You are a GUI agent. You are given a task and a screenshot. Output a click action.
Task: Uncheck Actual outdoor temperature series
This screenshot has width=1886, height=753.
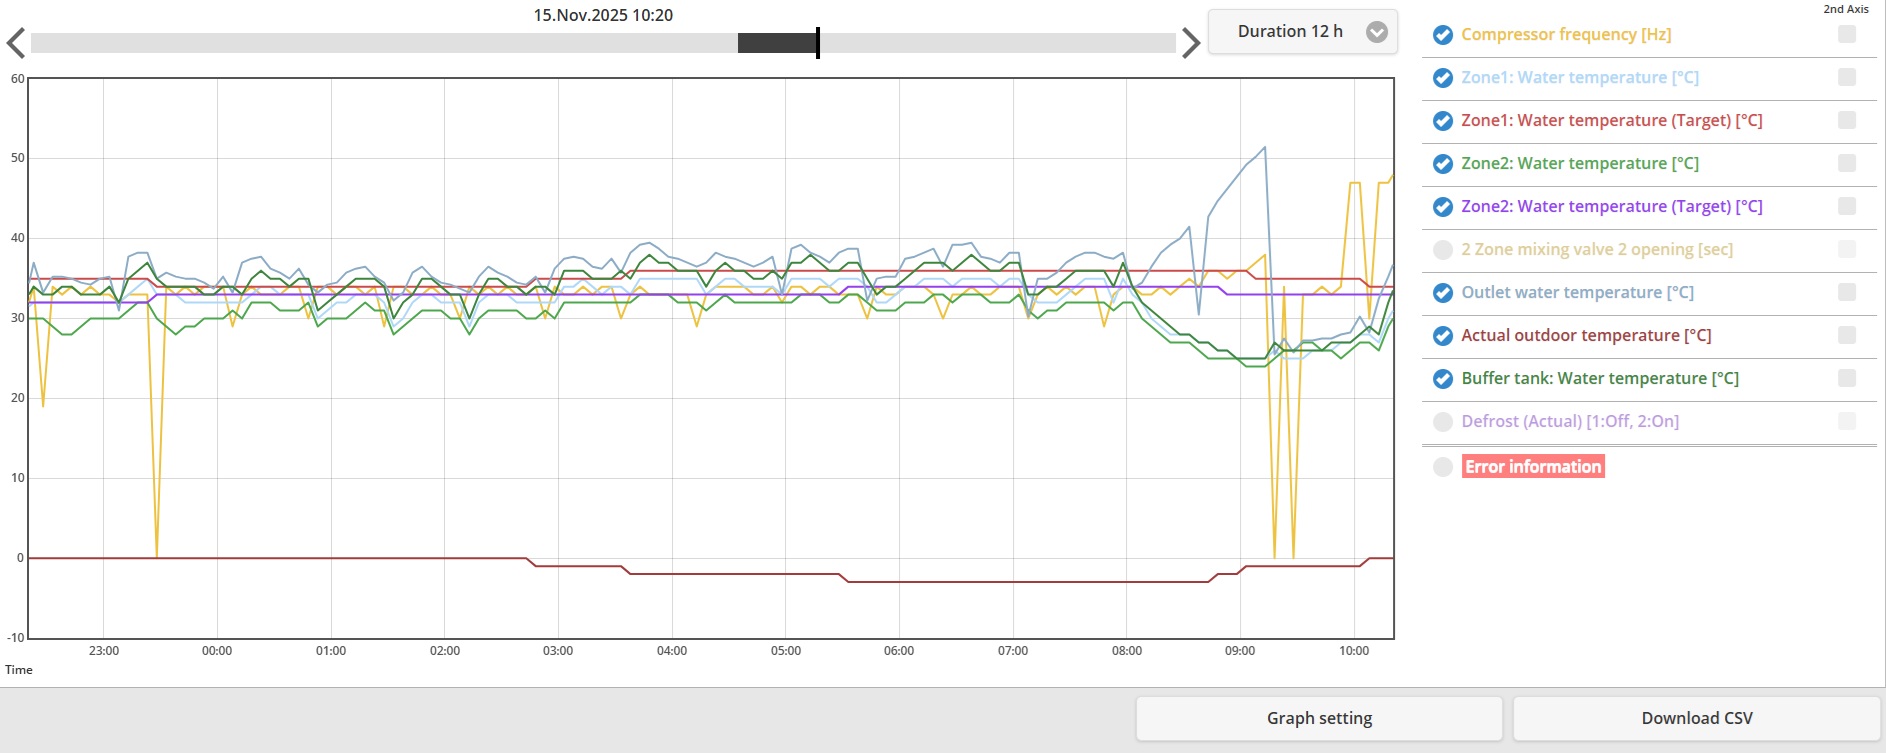coord(1442,336)
